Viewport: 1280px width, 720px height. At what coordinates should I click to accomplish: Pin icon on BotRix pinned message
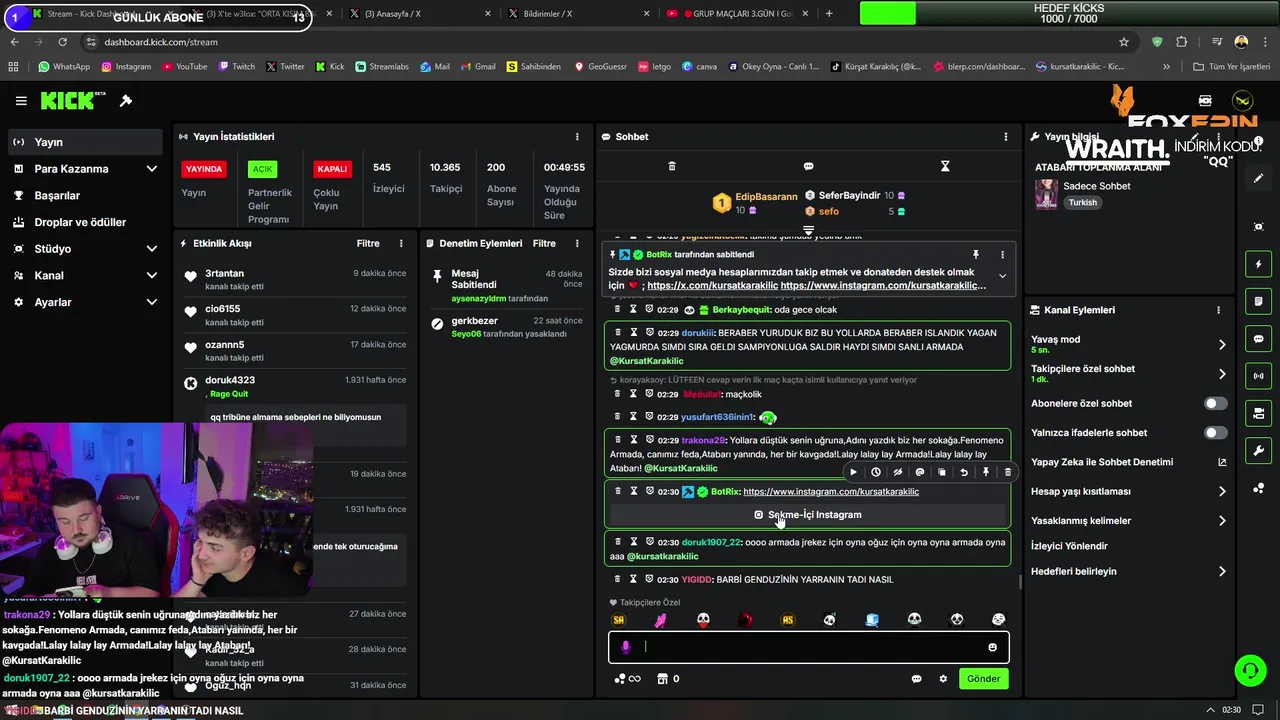point(976,255)
